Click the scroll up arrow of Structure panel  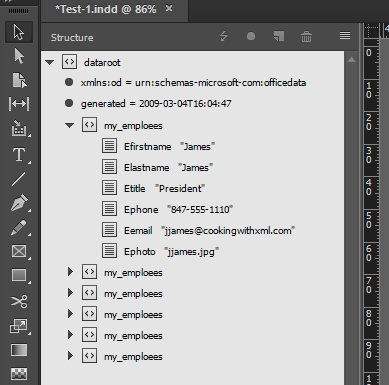tap(351, 60)
